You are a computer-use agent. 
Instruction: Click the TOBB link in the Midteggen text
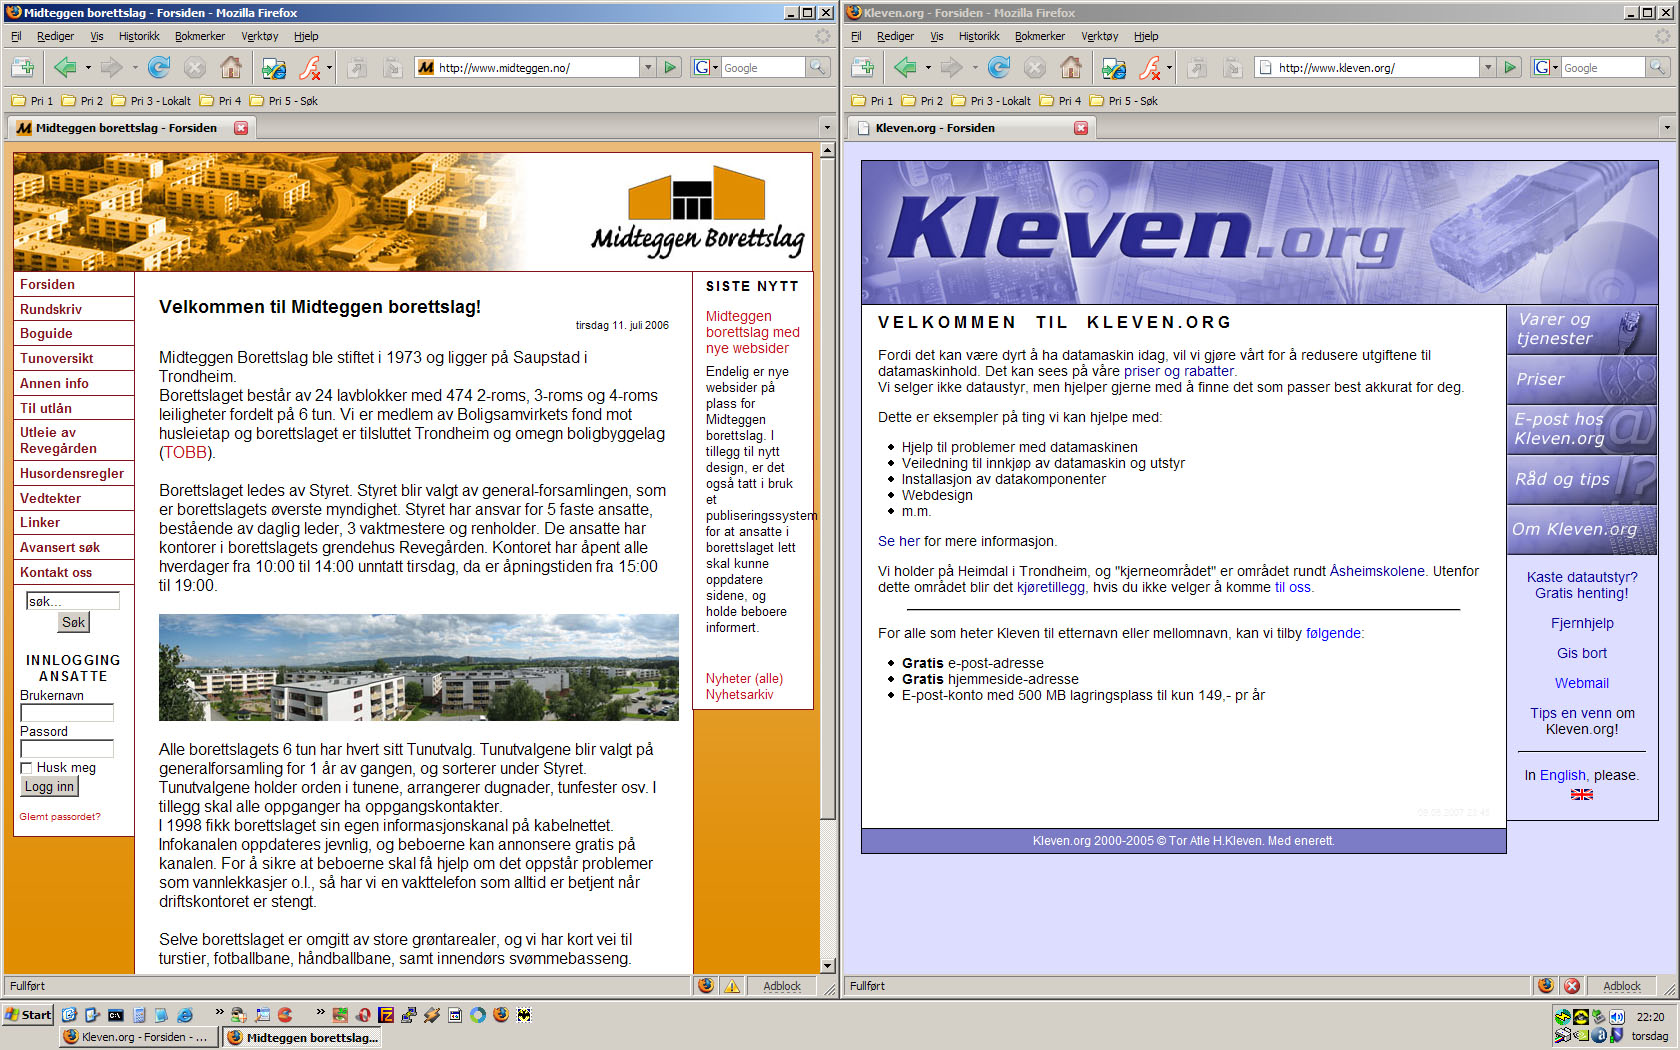click(x=185, y=452)
